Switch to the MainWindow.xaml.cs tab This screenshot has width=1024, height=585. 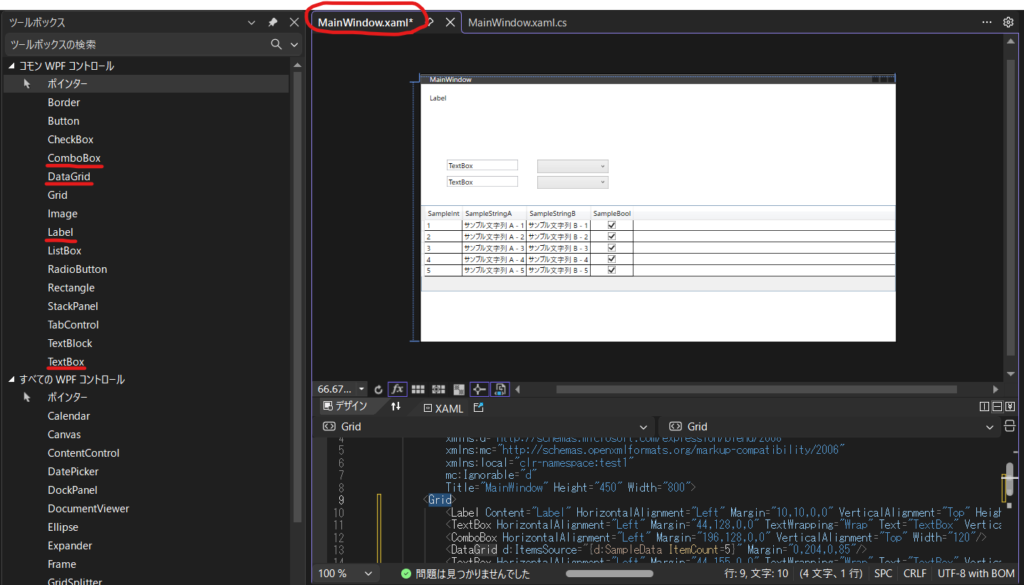518,22
